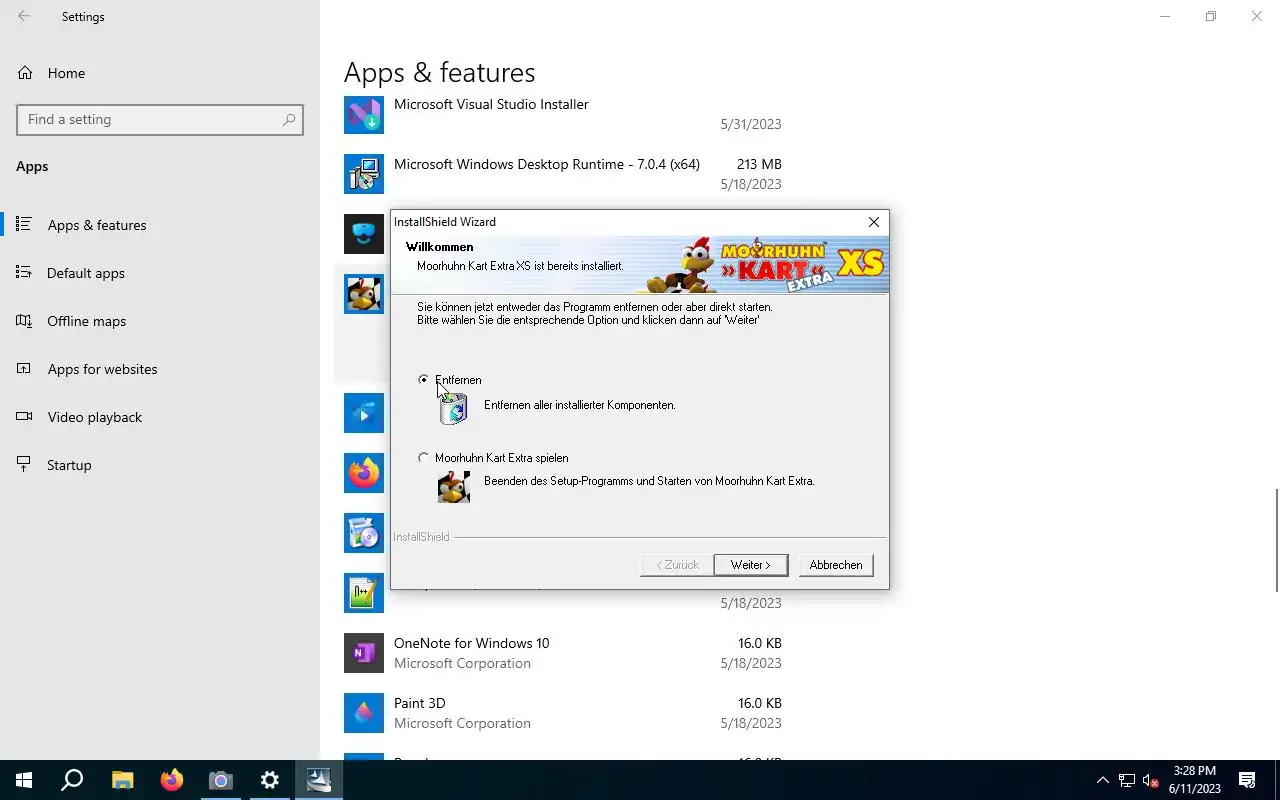Click the green notepad app icon in list
The height and width of the screenshot is (800, 1280).
364,593
